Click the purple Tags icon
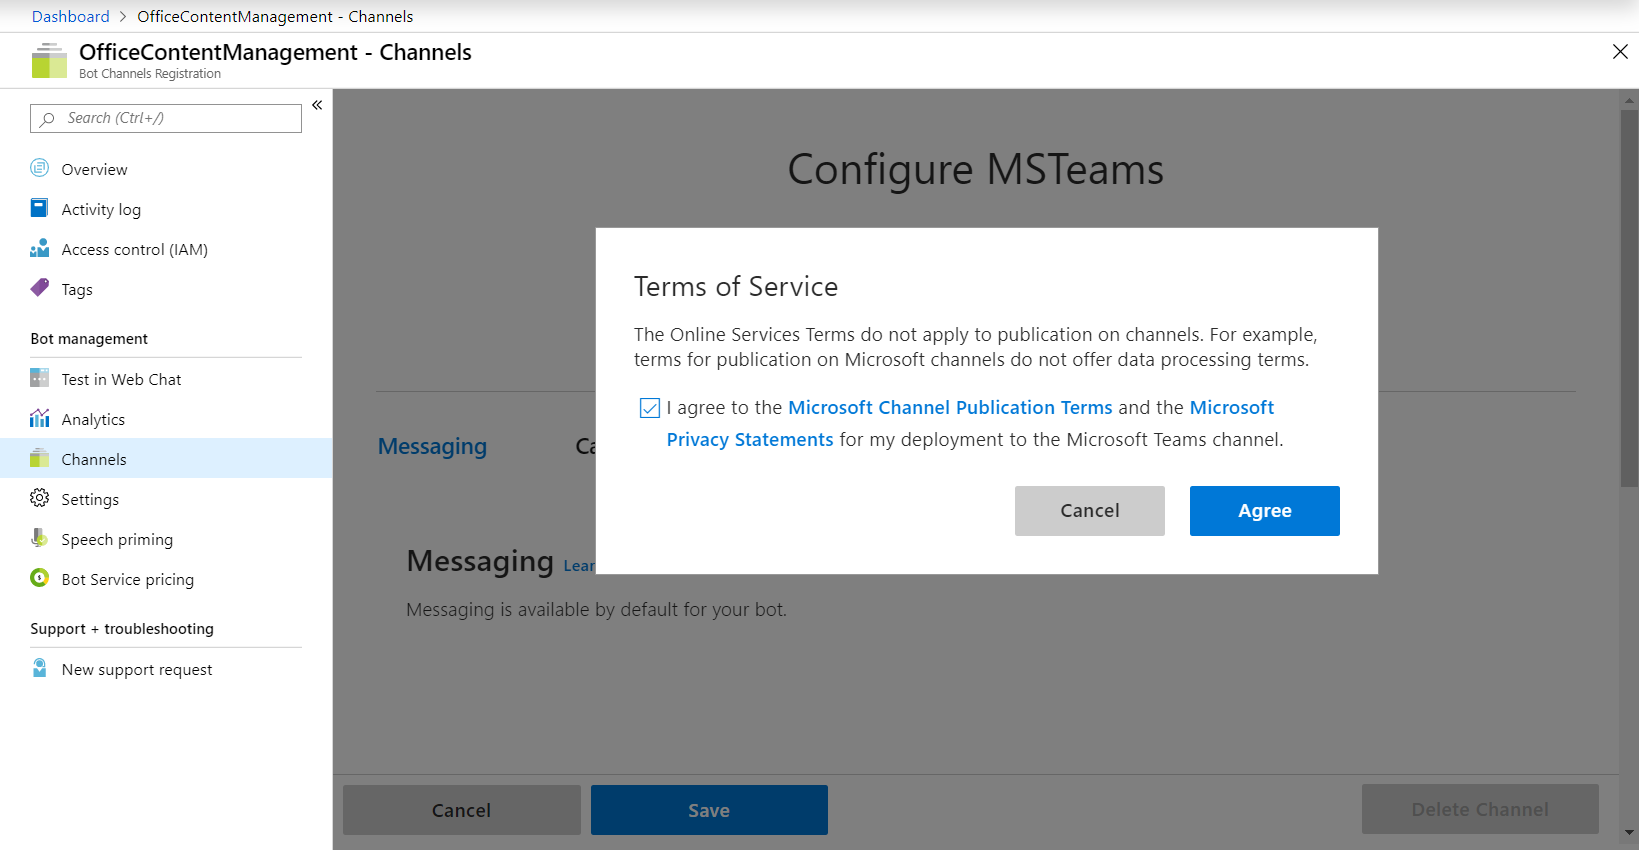 point(40,288)
